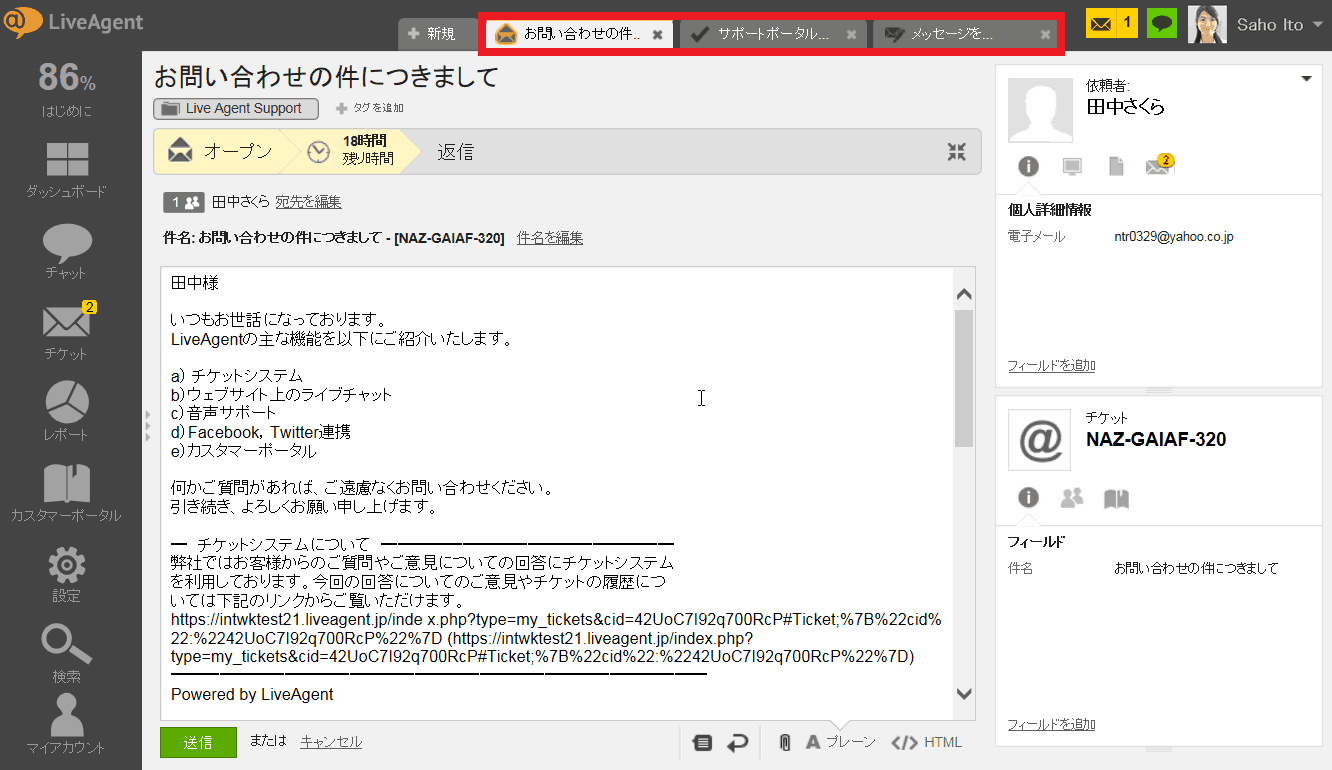
Task: Open the Reports (レポート) section
Action: click(x=67, y=413)
